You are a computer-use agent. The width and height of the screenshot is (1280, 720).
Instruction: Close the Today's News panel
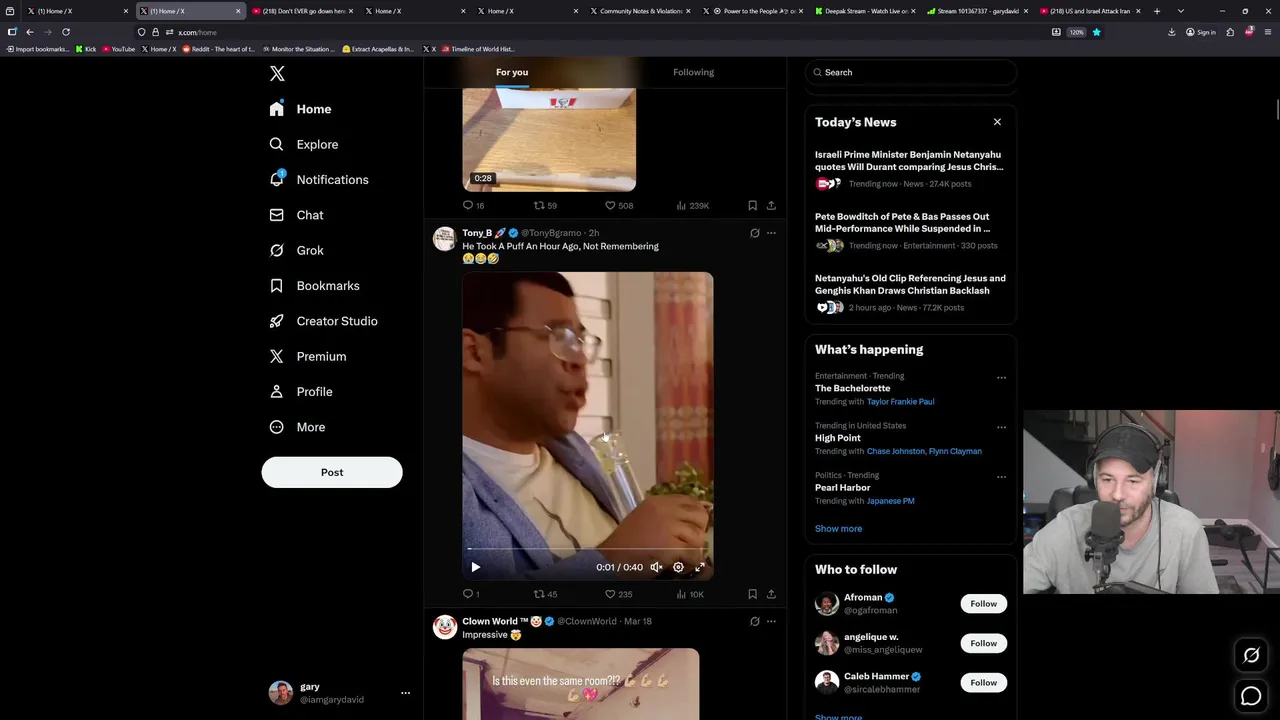point(997,122)
